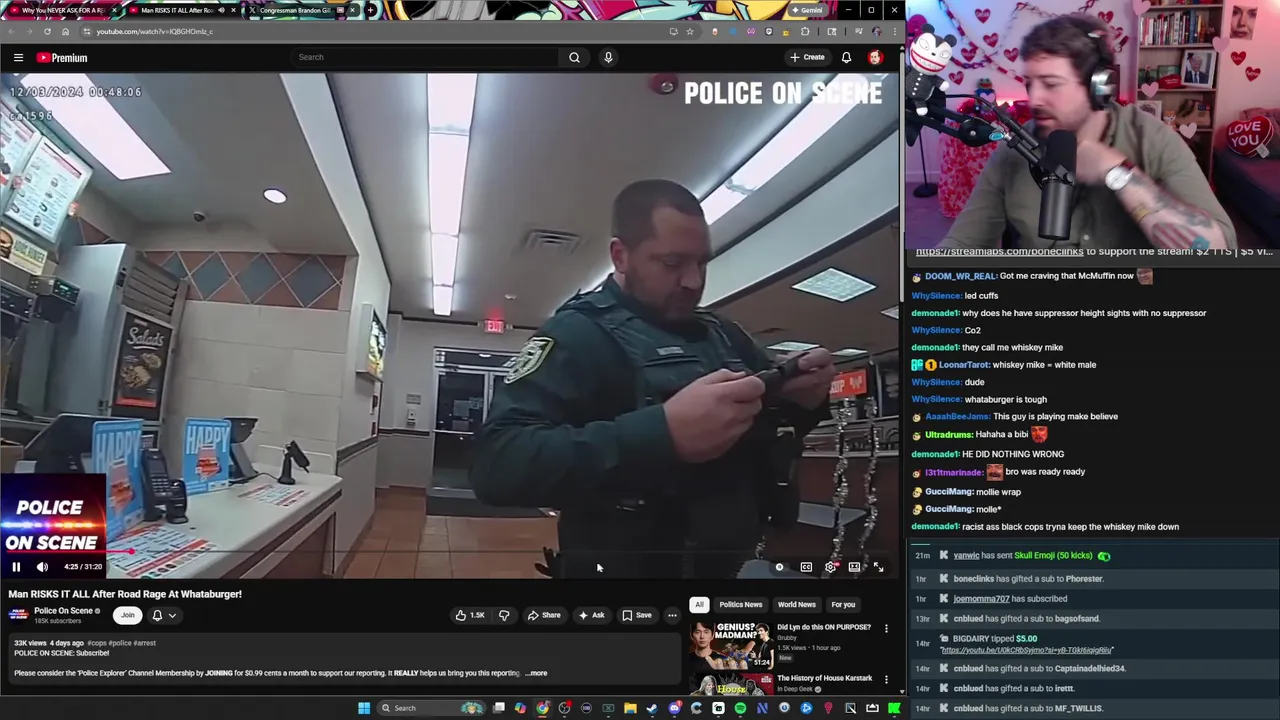Open more actions ellipsis under video

tap(672, 615)
